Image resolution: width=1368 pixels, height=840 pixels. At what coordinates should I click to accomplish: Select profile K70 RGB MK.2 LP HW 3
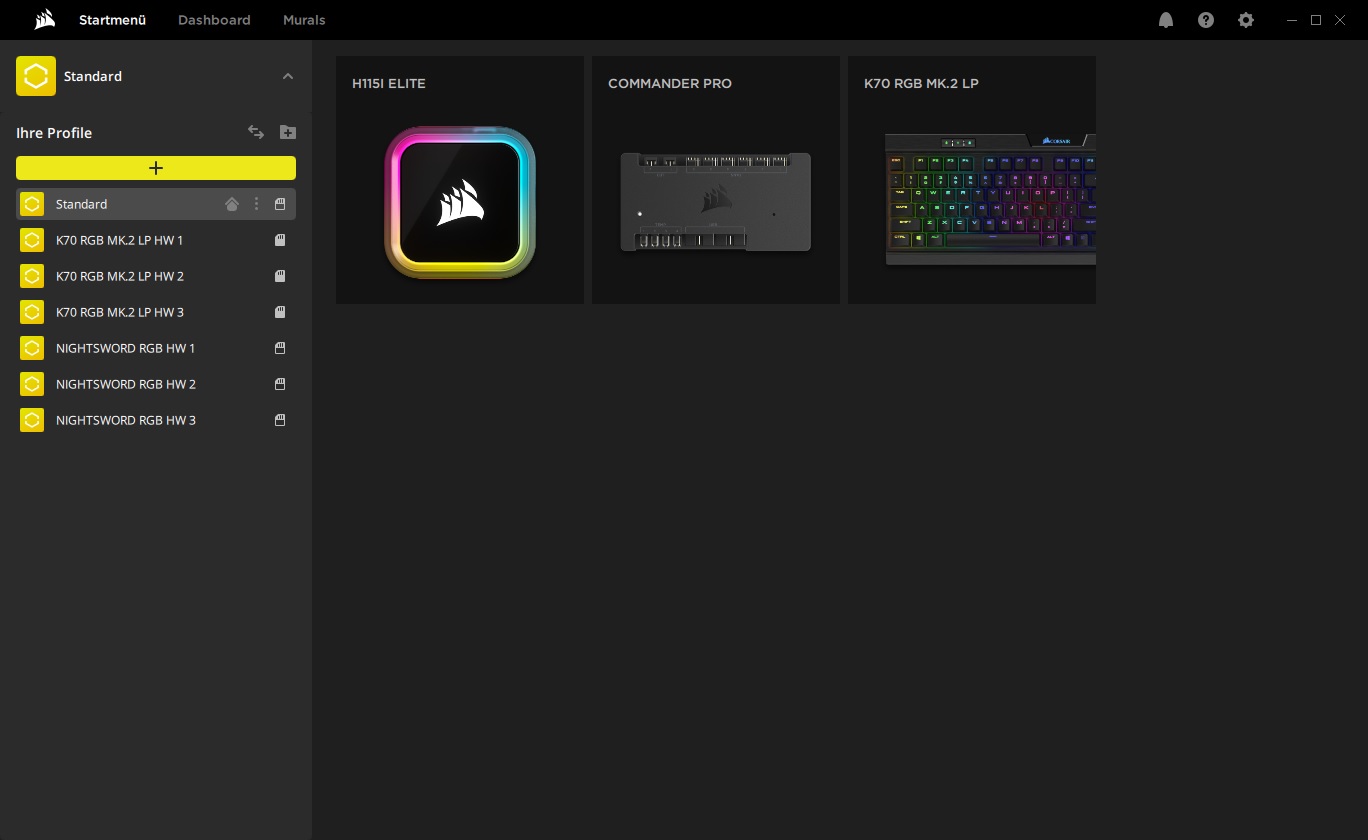(156, 312)
